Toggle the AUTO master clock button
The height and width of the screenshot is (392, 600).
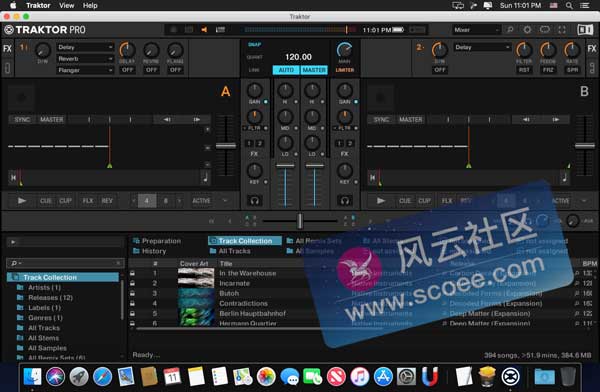point(286,70)
